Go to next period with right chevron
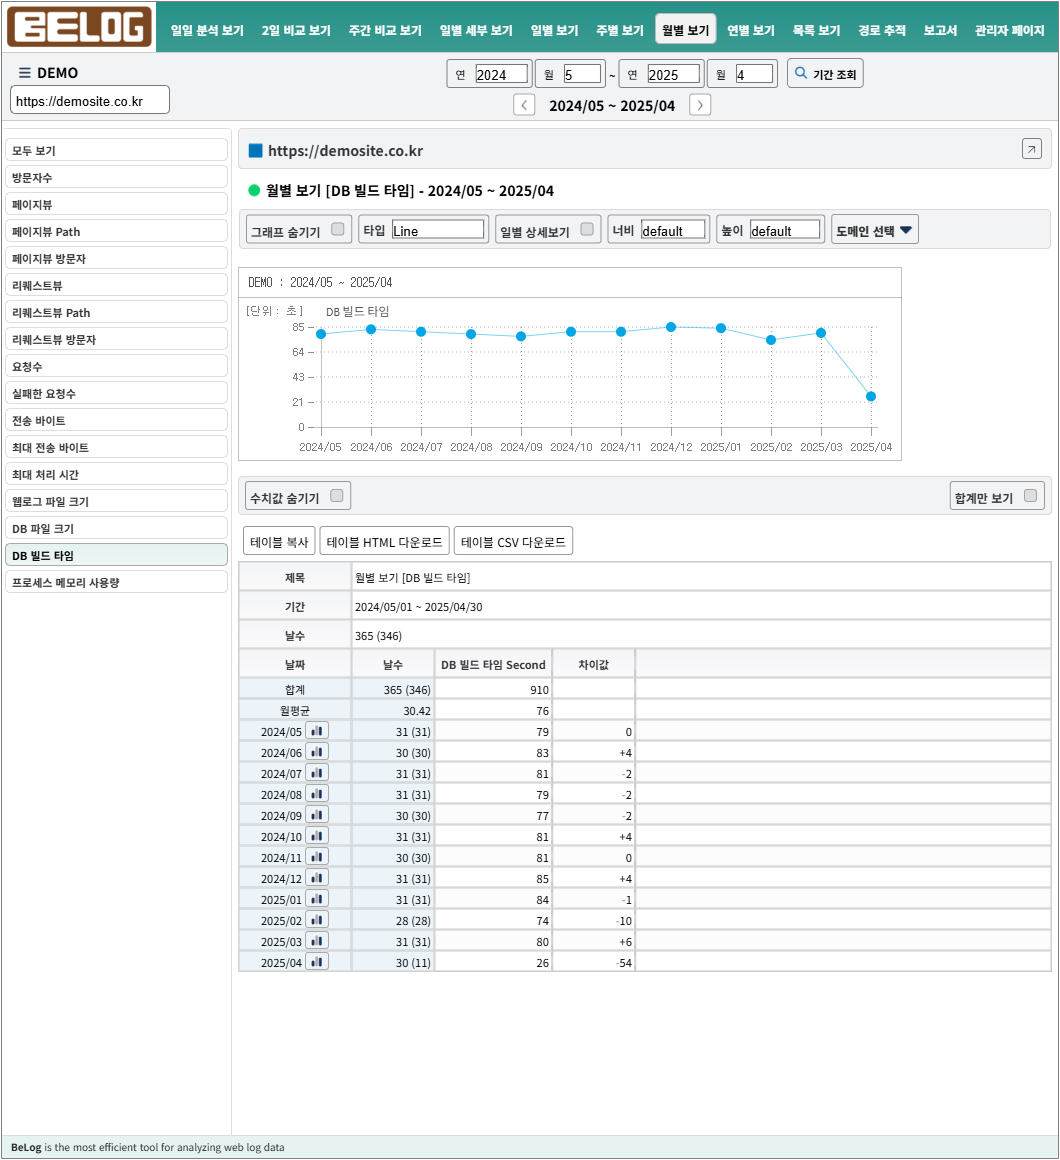The width and height of the screenshot is (1060, 1160). point(700,105)
